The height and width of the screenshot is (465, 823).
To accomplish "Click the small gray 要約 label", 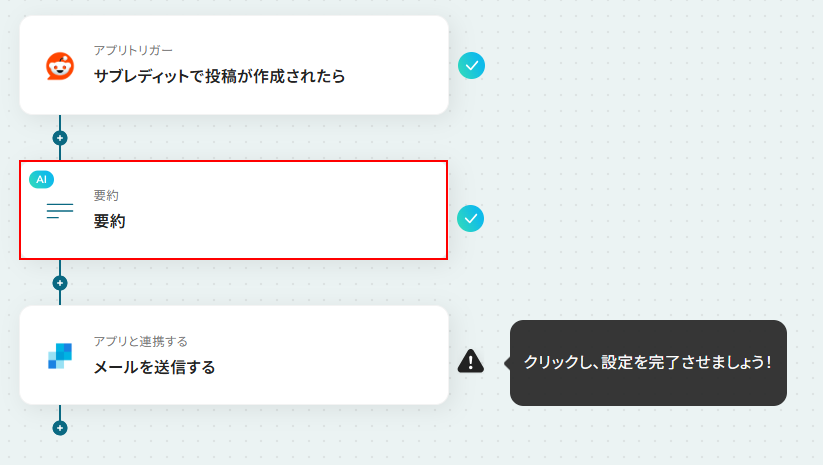I will (x=106, y=196).
